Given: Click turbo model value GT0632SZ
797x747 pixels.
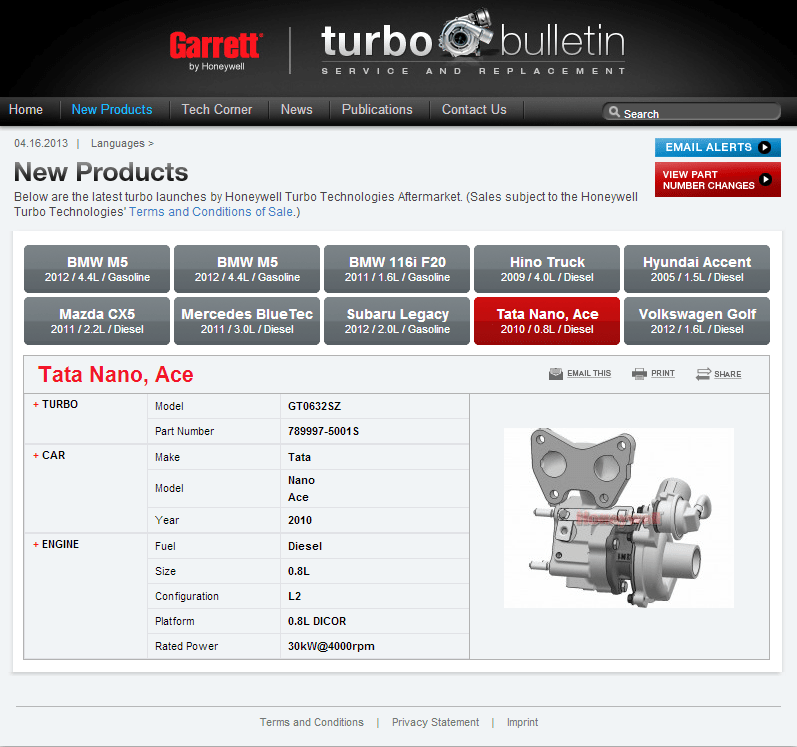Looking at the screenshot, I should click(314, 407).
